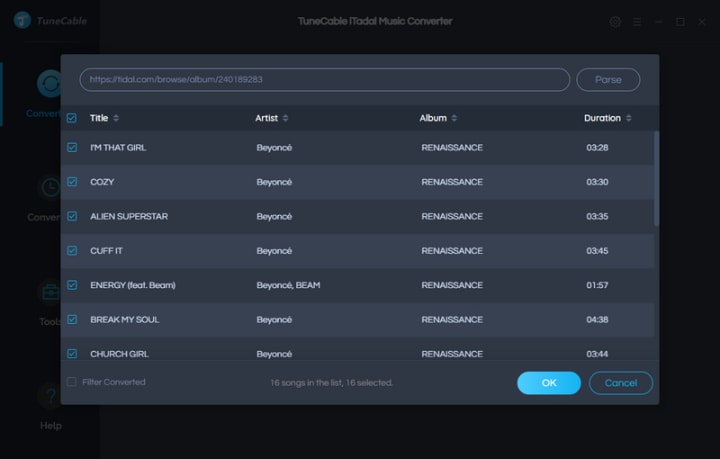This screenshot has height=459, width=720.
Task: Open the settings gear in the title bar
Action: 615,22
